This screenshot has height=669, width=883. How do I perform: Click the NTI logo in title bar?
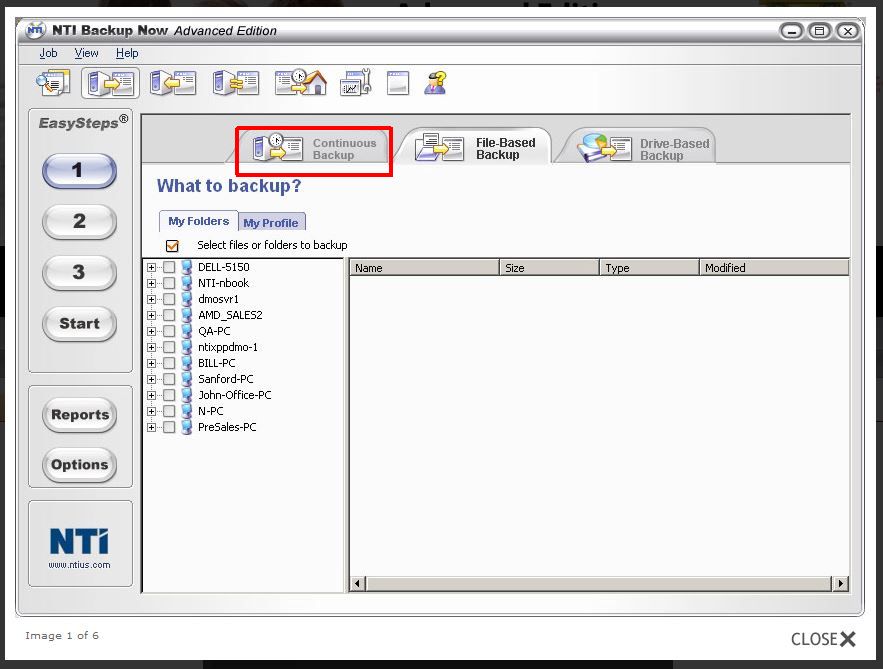tap(35, 30)
